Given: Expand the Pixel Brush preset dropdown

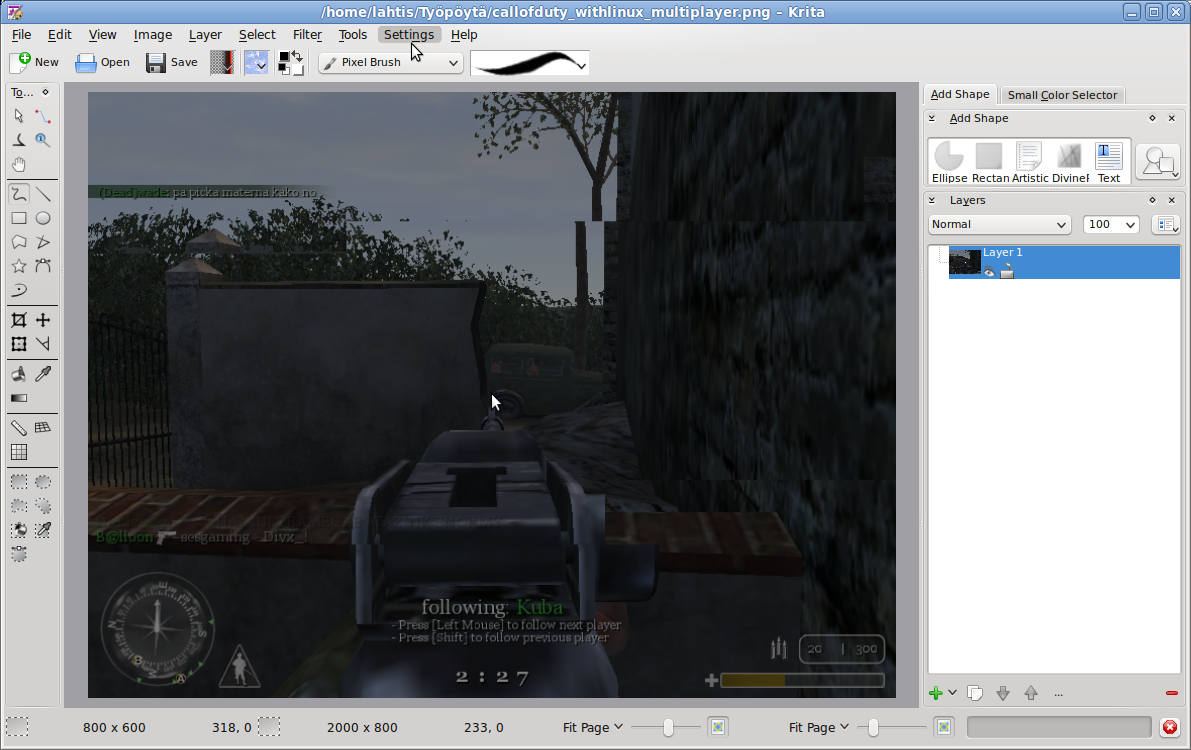Looking at the screenshot, I should [390, 62].
